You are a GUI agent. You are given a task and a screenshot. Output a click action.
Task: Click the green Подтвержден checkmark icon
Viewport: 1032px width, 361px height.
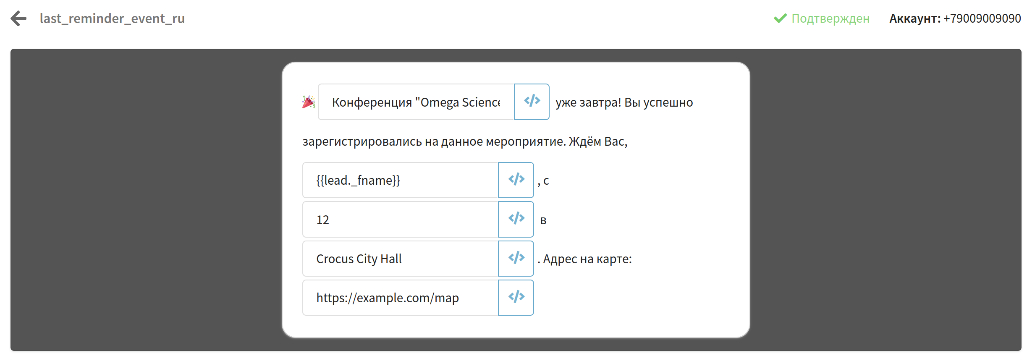(x=780, y=18)
